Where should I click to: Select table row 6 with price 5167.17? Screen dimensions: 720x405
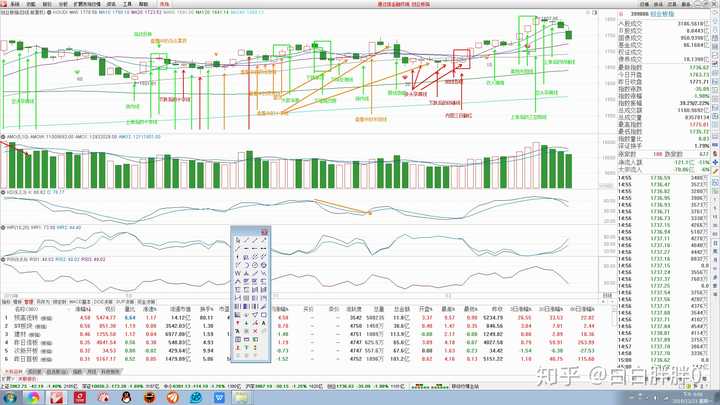pos(308,359)
